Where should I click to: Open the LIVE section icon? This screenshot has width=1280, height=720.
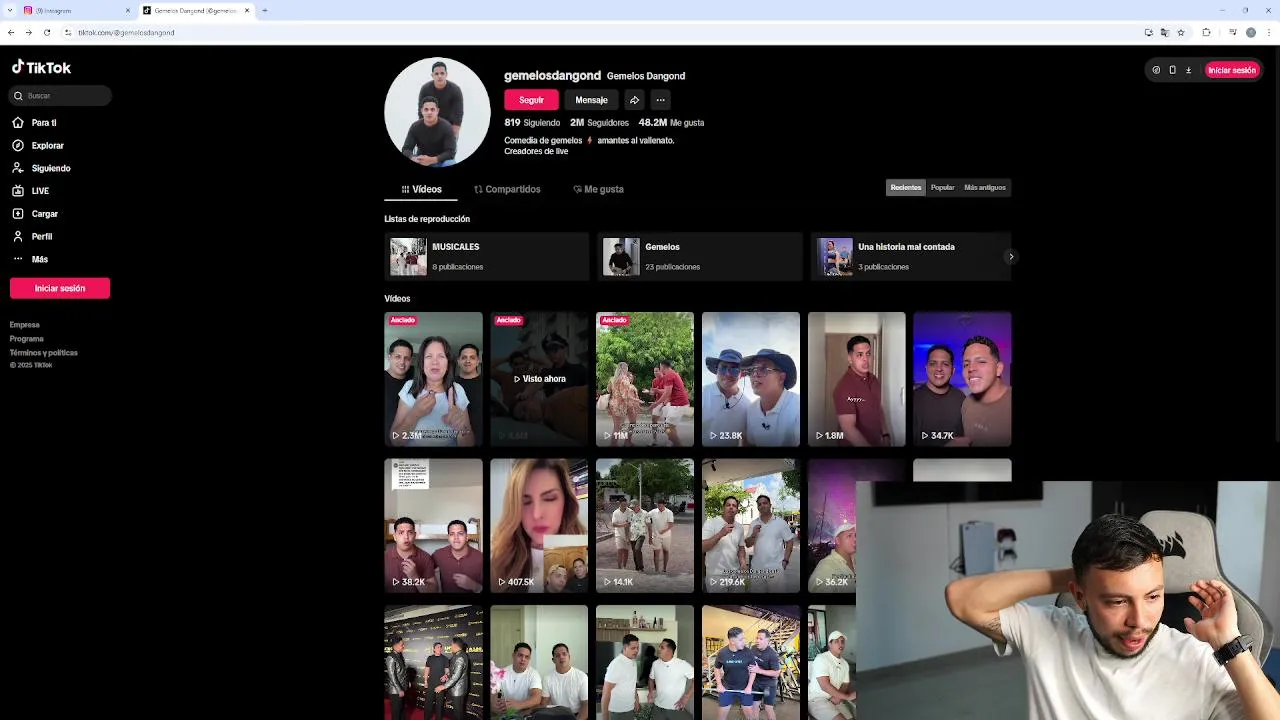pos(18,190)
